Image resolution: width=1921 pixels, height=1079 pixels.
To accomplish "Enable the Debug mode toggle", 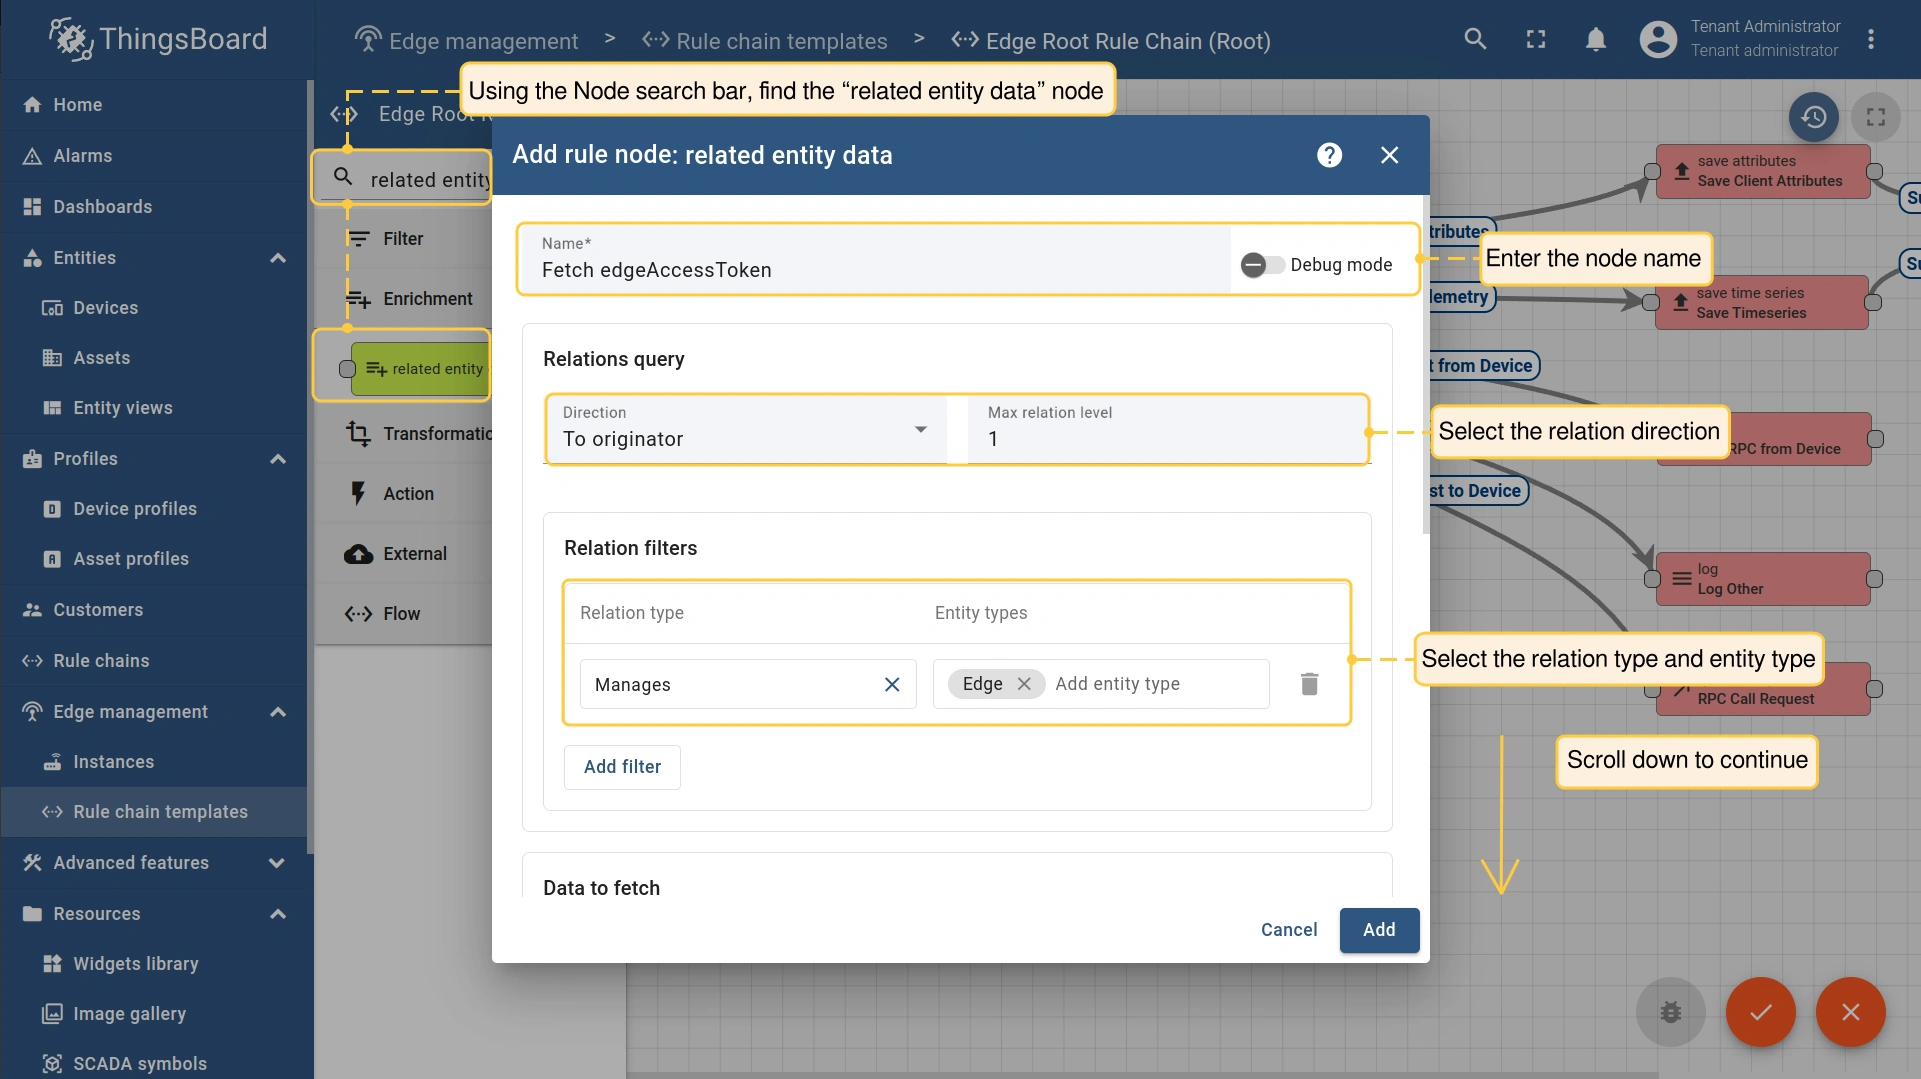I will point(1262,265).
